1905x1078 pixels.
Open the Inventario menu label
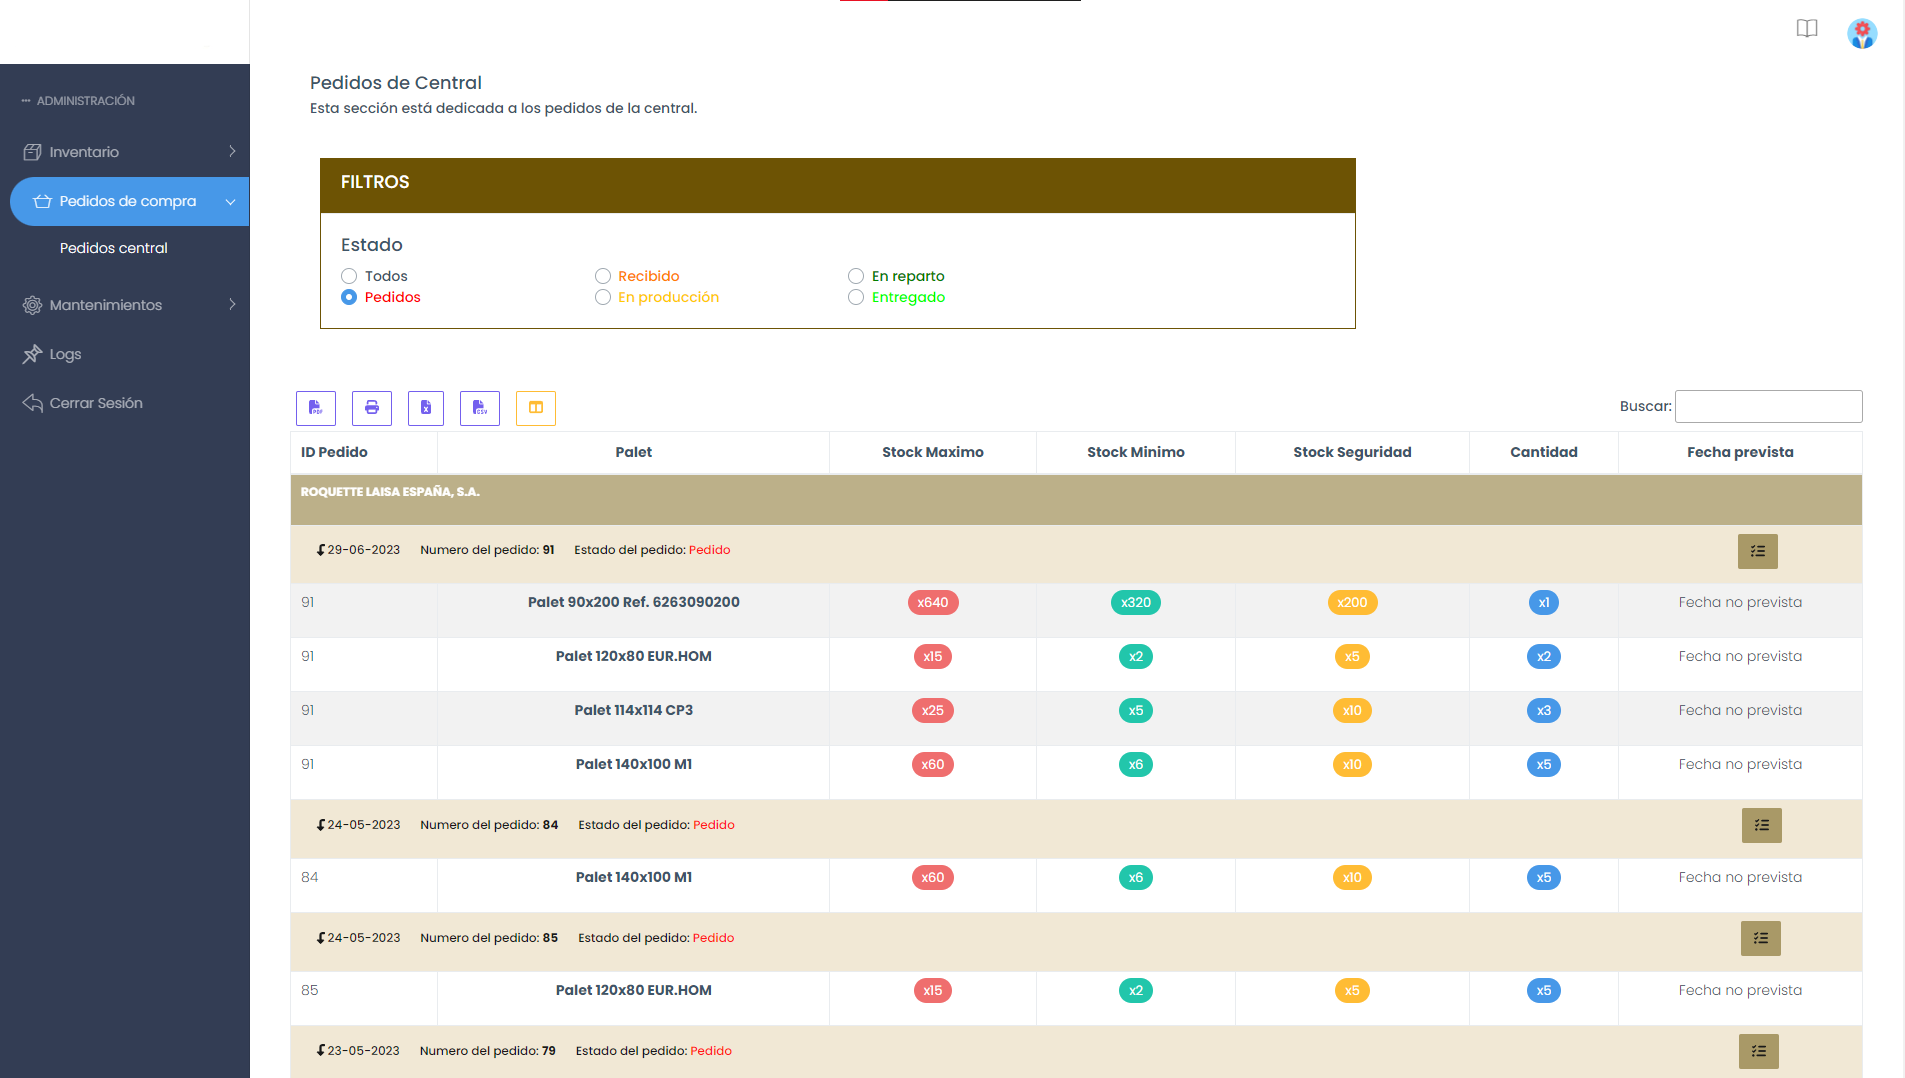(84, 152)
